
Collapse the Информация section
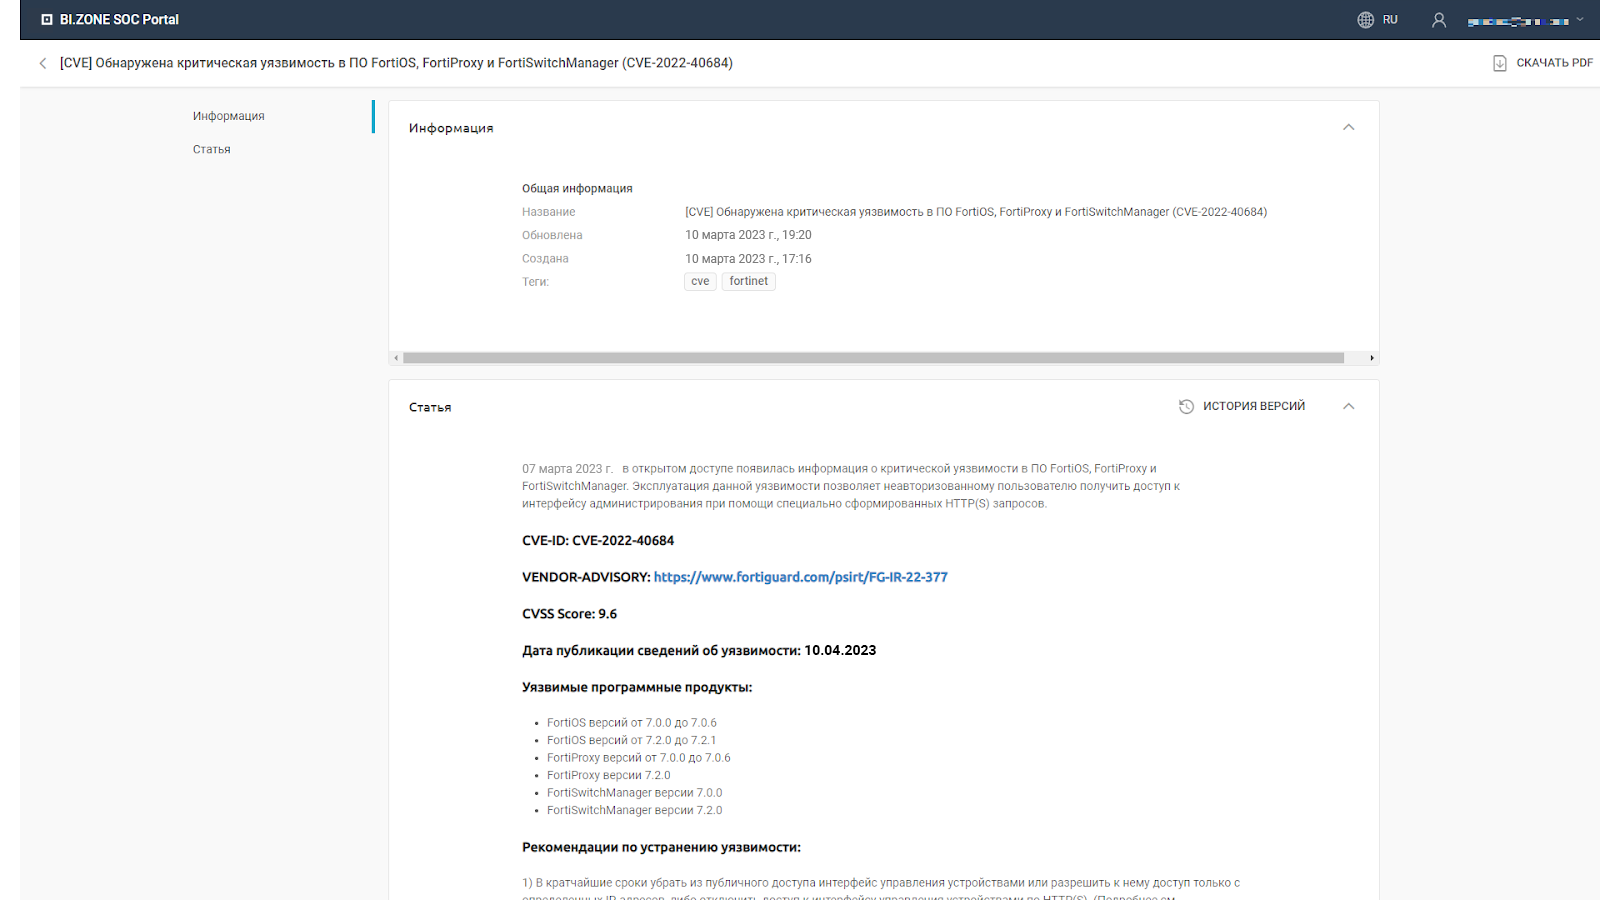(x=1349, y=127)
